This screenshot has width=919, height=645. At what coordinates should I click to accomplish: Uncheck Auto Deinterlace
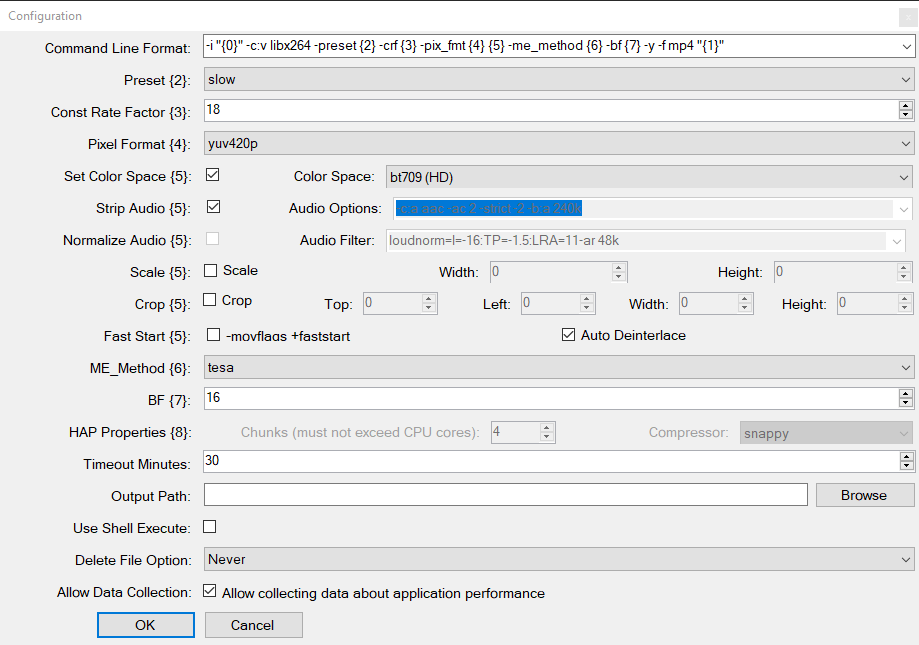click(x=569, y=335)
